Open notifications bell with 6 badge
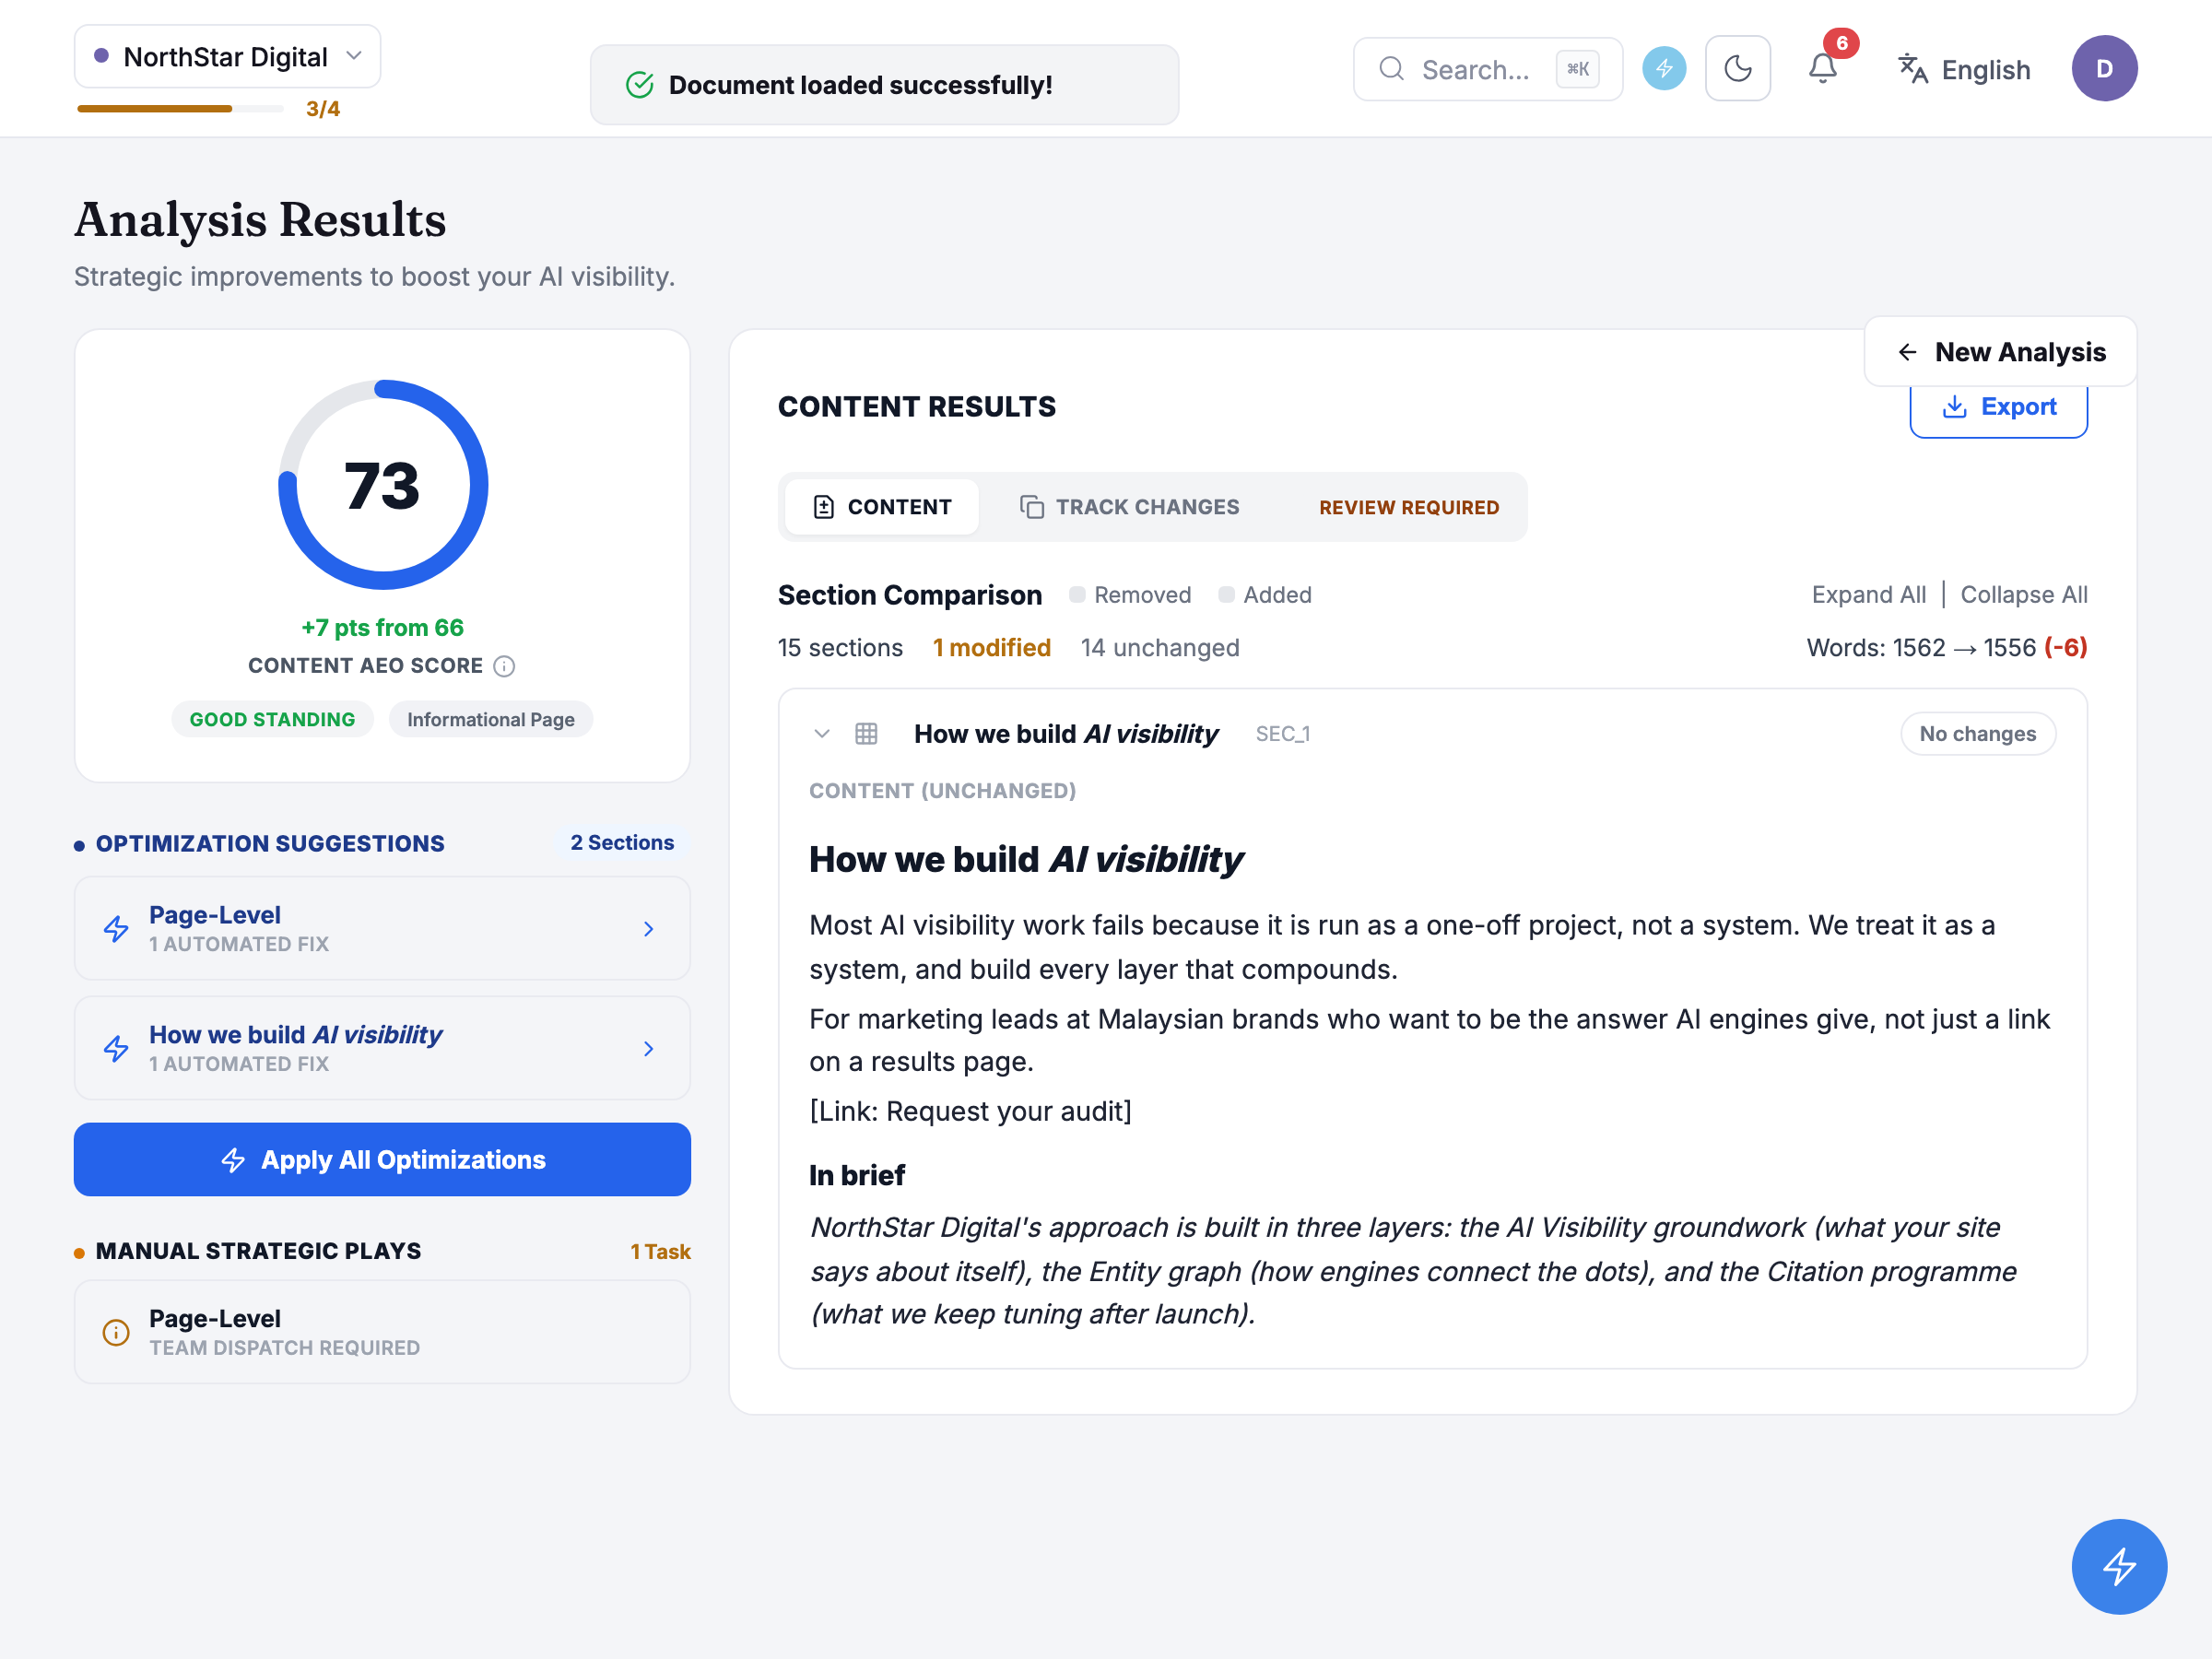The width and height of the screenshot is (2212, 1659). pos(1823,68)
